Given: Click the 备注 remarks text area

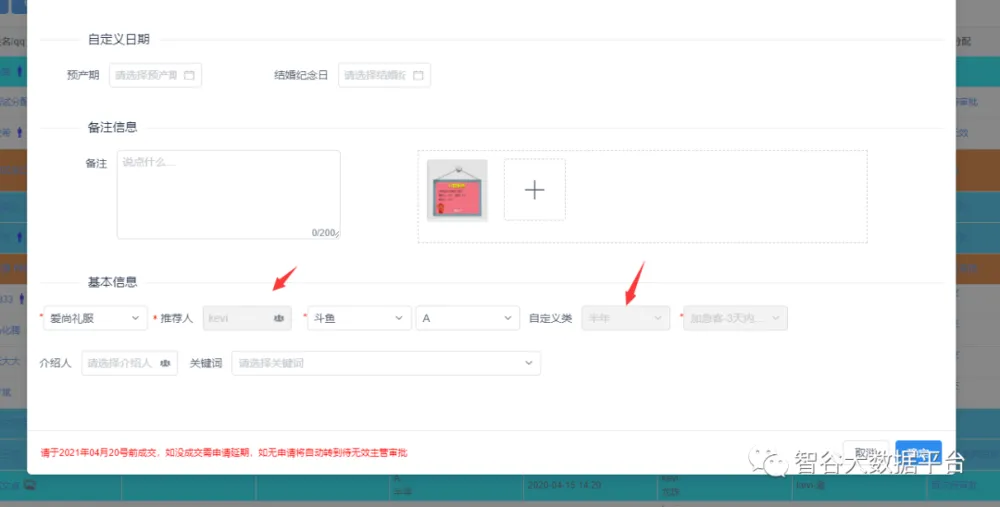Looking at the screenshot, I should 228,195.
